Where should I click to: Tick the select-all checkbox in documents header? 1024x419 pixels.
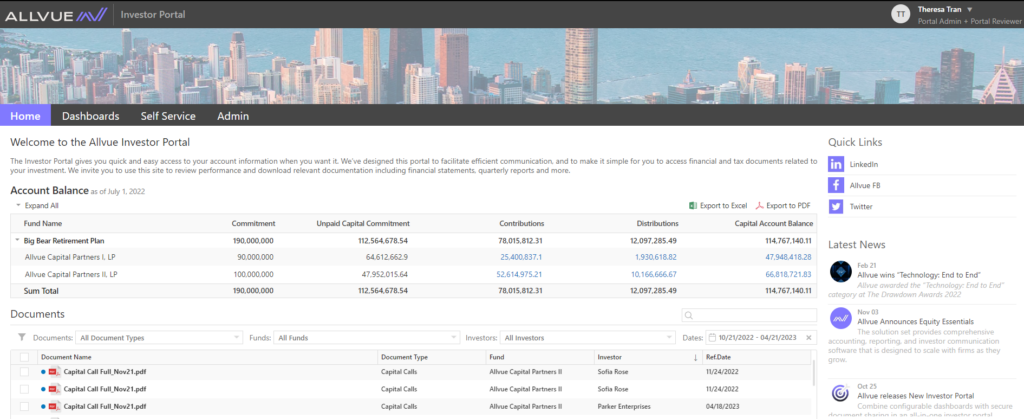[24, 357]
